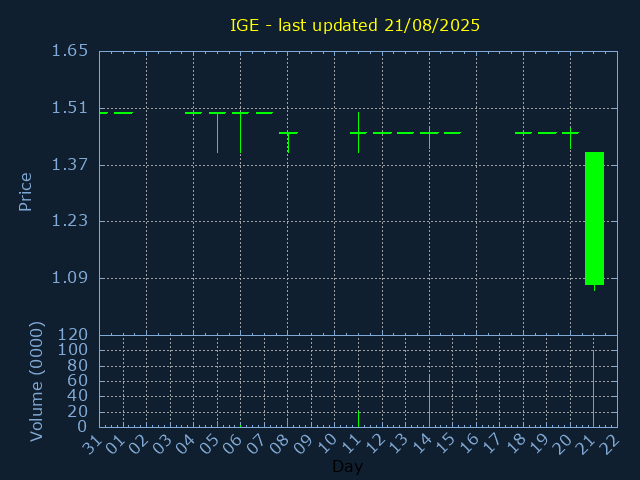Click the day 12 x-axis label
This screenshot has width=640, height=480.
pos(376,444)
